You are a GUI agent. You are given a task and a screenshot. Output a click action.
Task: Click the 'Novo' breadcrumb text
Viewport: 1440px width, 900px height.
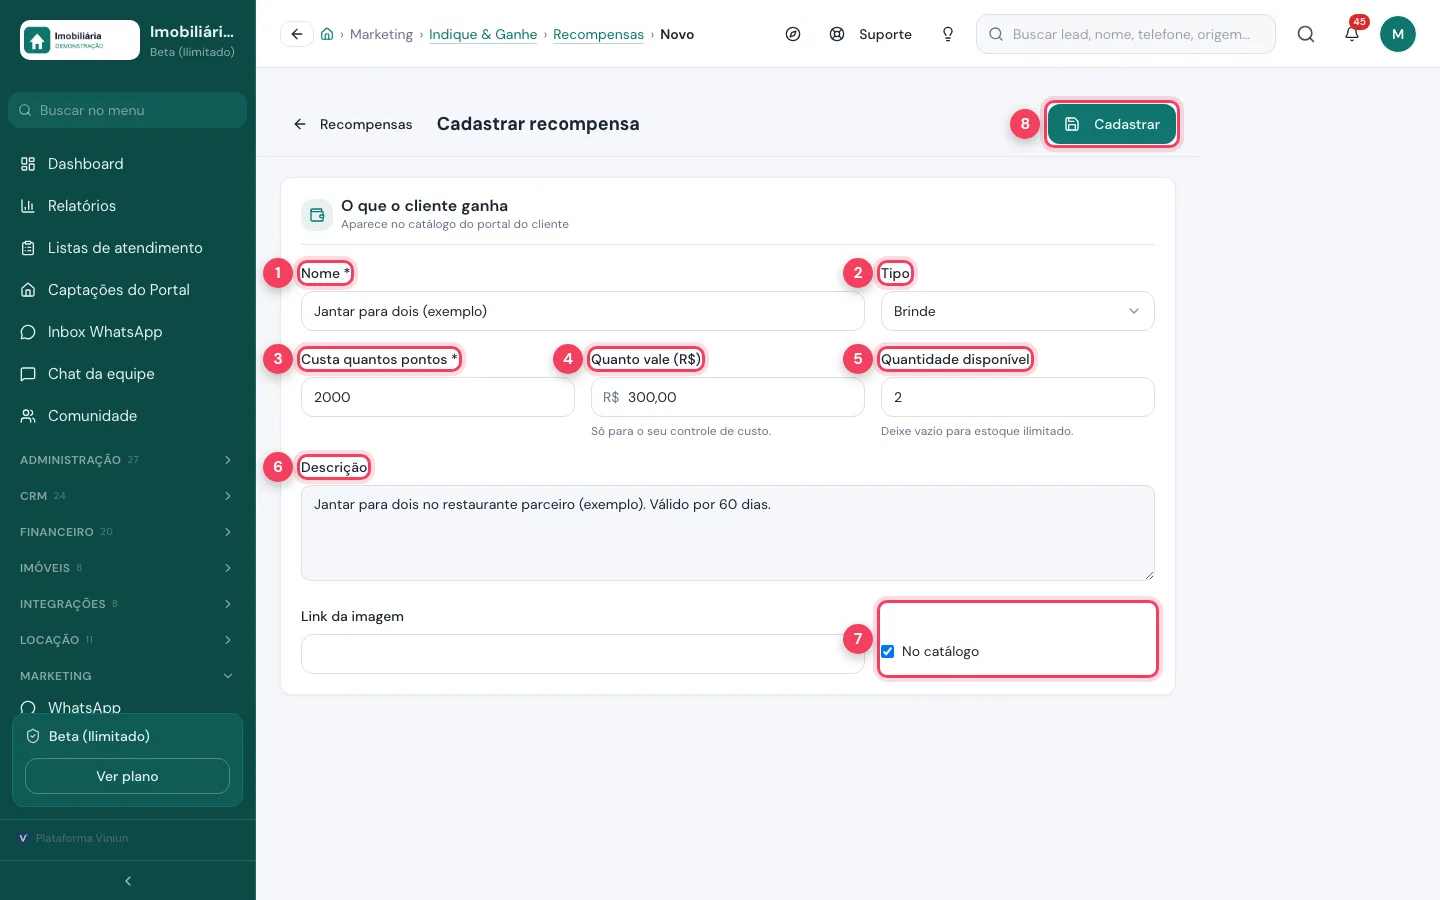pos(677,34)
